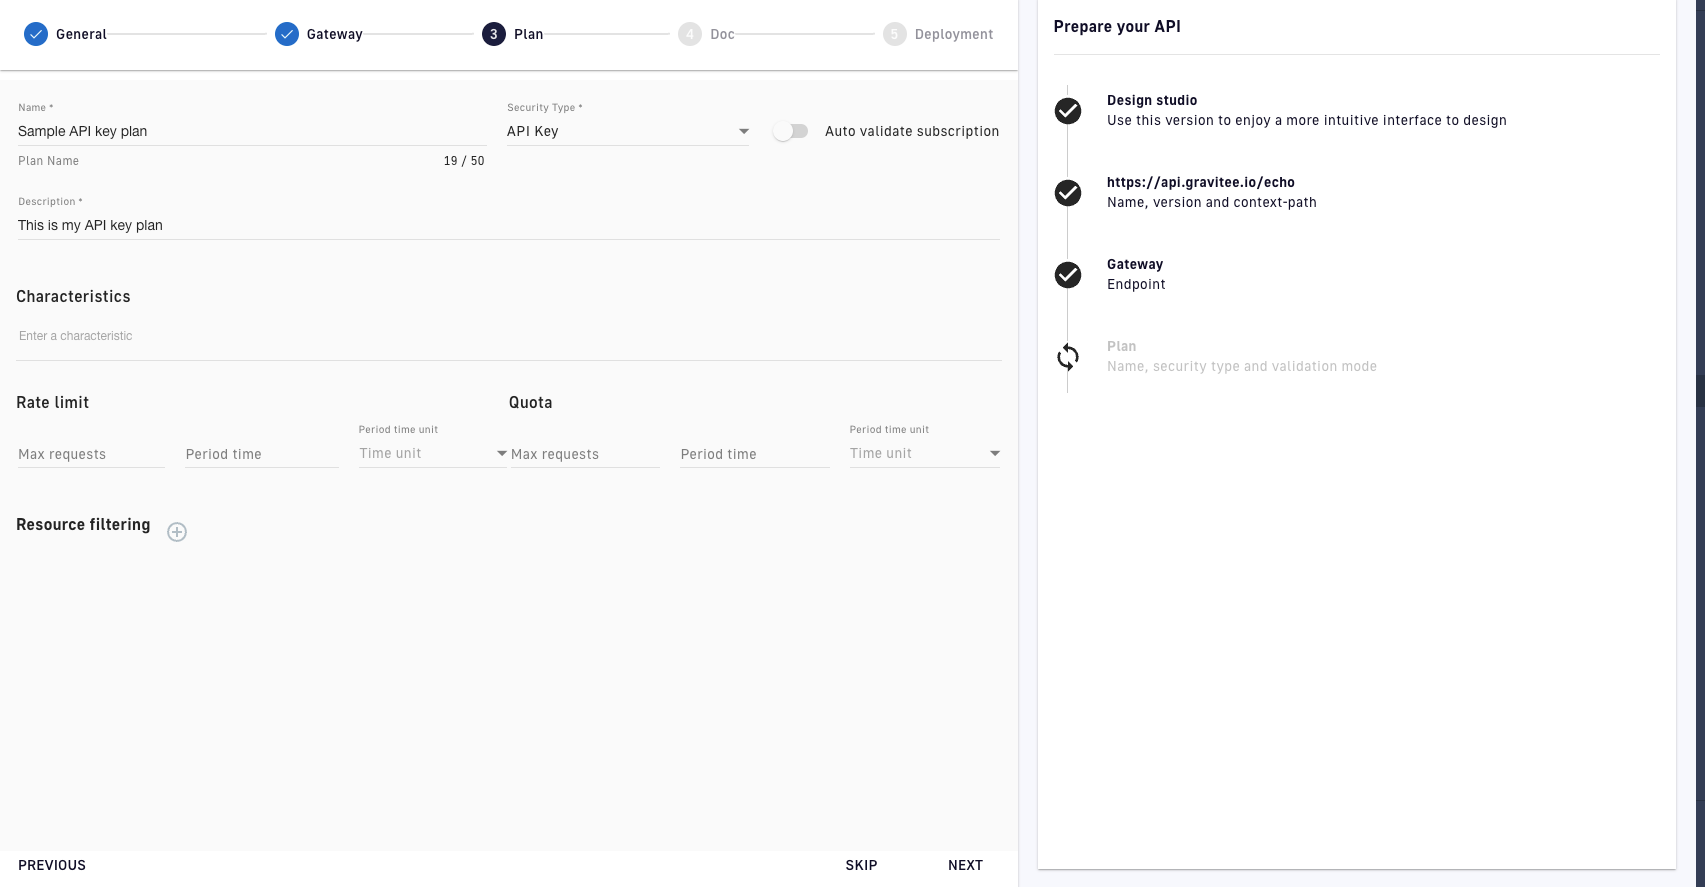Click the General step checkmark icon
This screenshot has height=887, width=1705.
click(x=36, y=34)
